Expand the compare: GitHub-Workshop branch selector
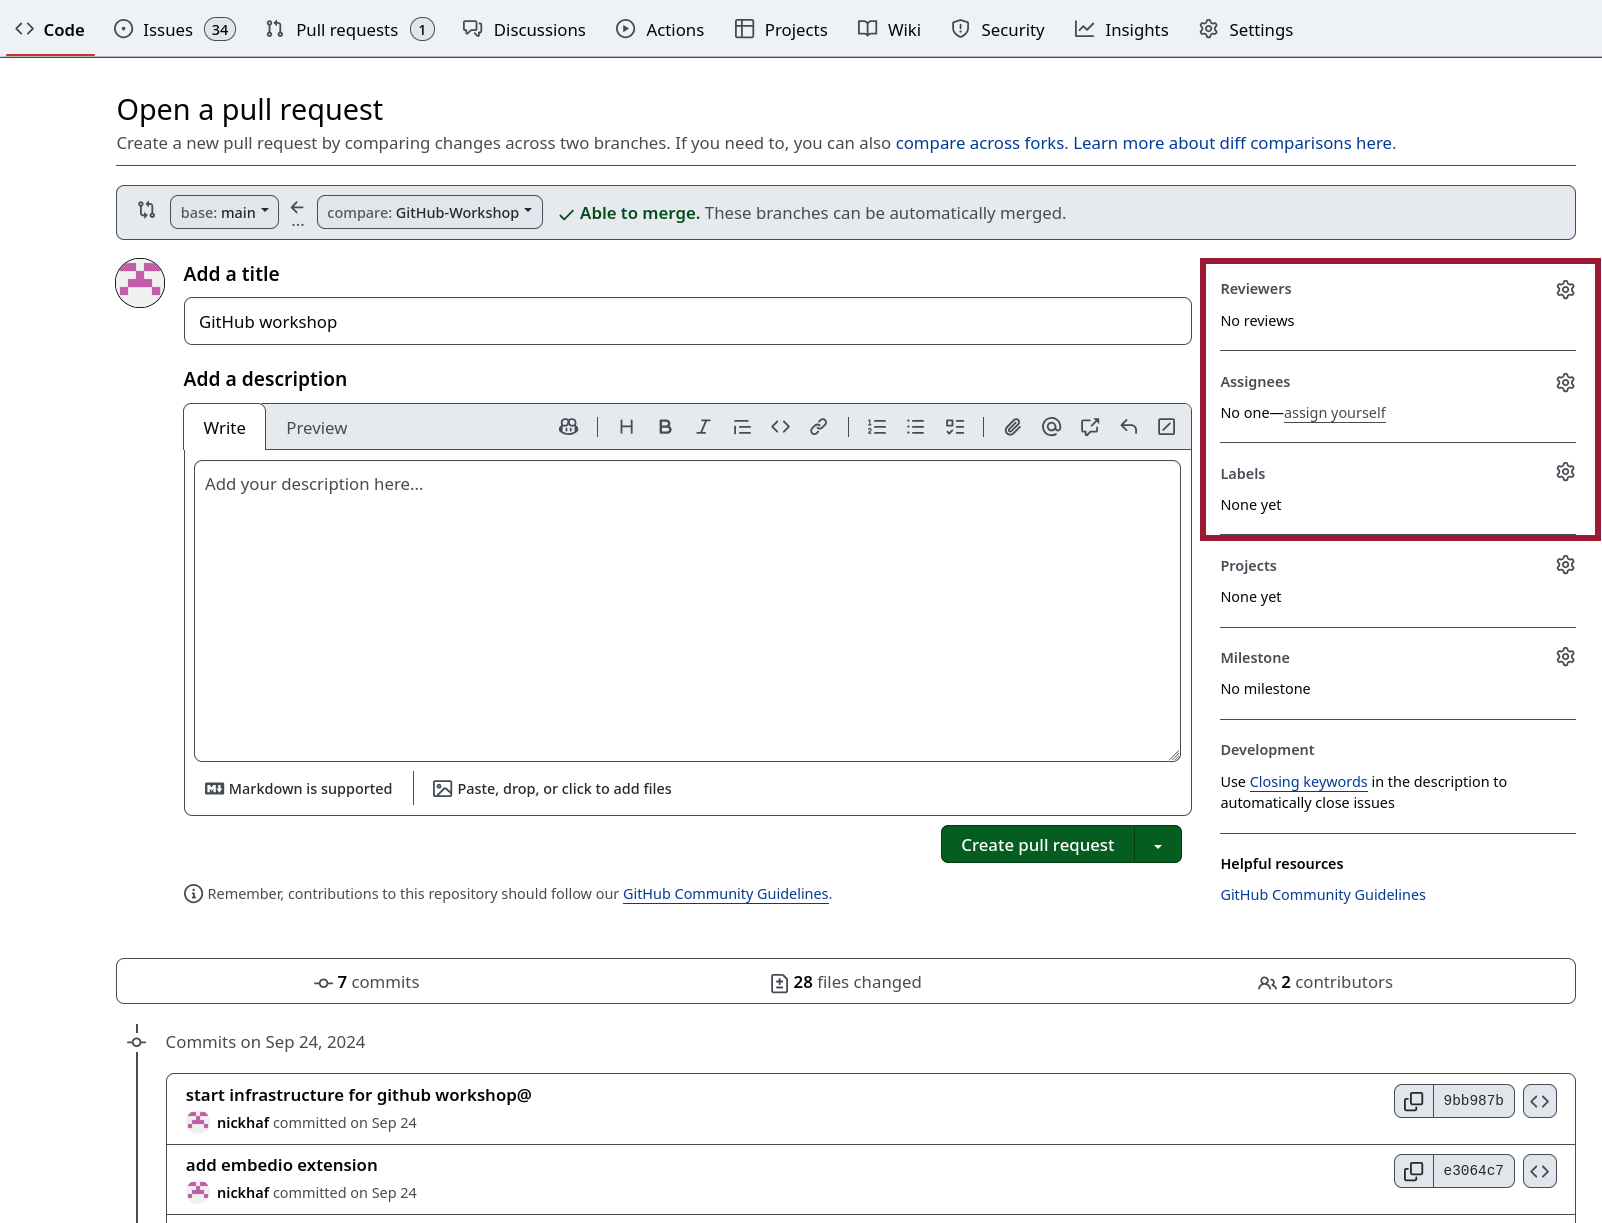The width and height of the screenshot is (1602, 1223). click(429, 212)
